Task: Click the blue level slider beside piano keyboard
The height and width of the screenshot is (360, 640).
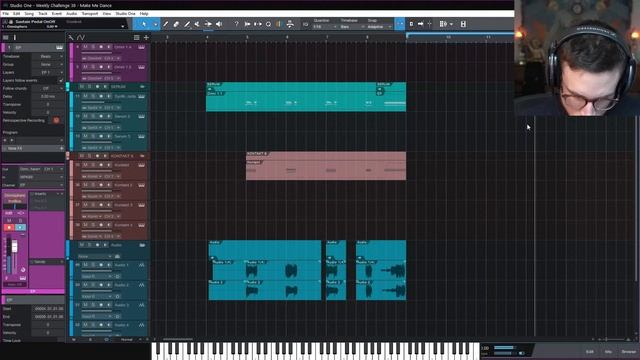Action: (x=504, y=348)
